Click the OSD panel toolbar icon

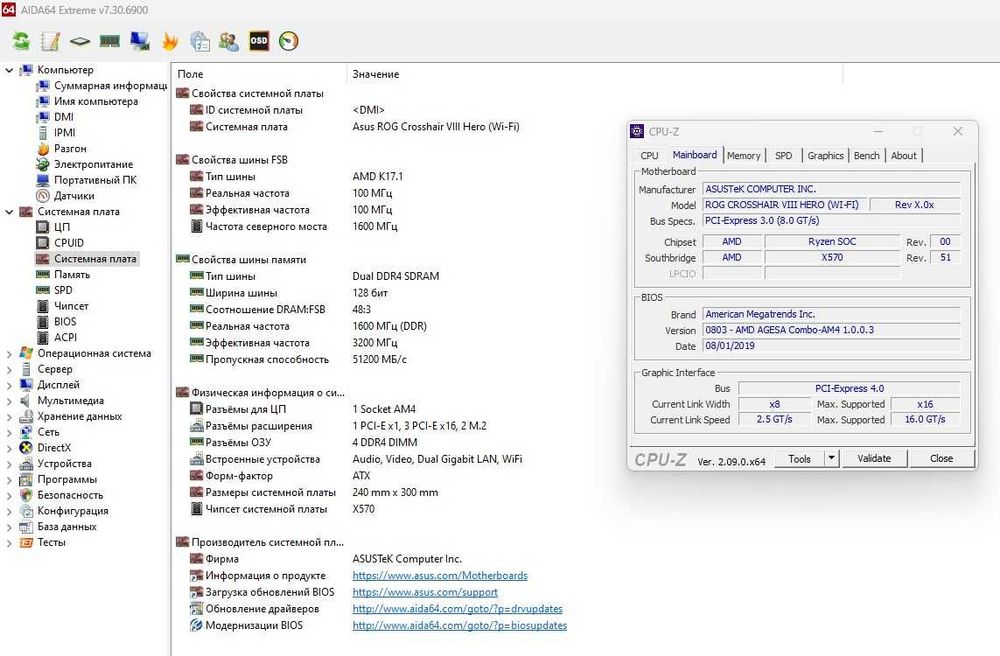click(x=259, y=41)
